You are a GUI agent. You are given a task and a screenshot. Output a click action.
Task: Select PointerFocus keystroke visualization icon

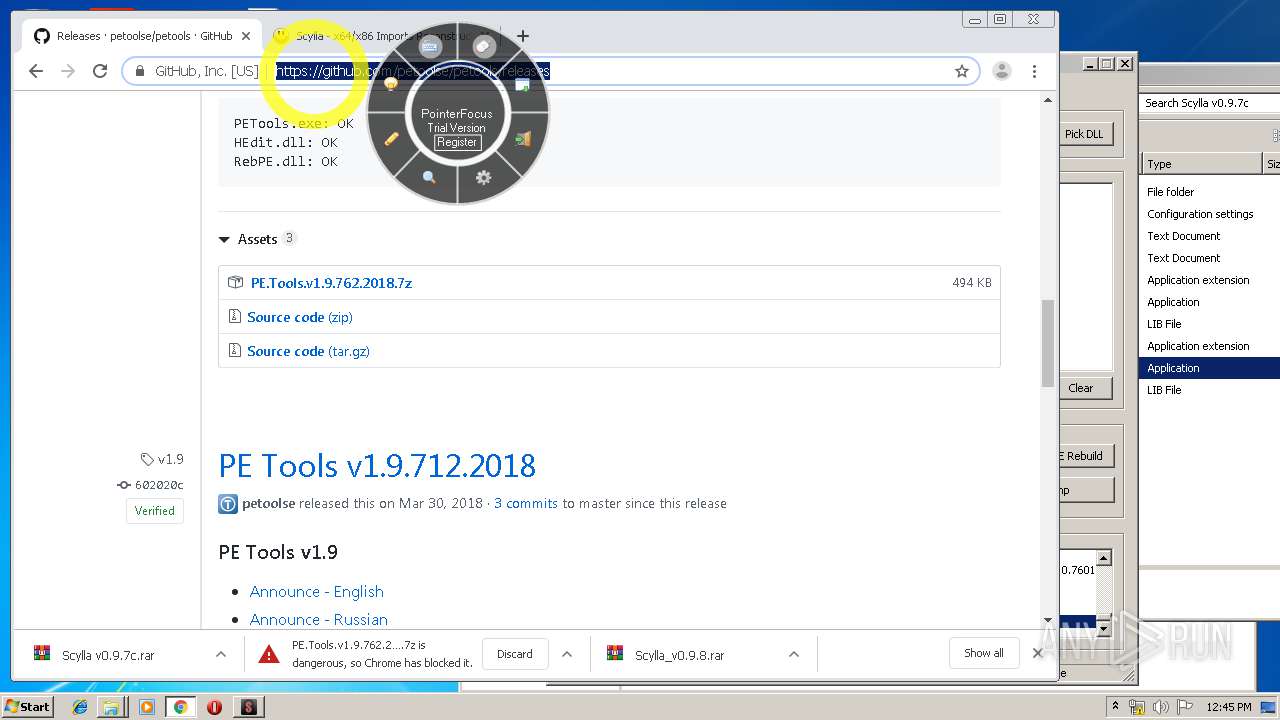click(x=431, y=47)
